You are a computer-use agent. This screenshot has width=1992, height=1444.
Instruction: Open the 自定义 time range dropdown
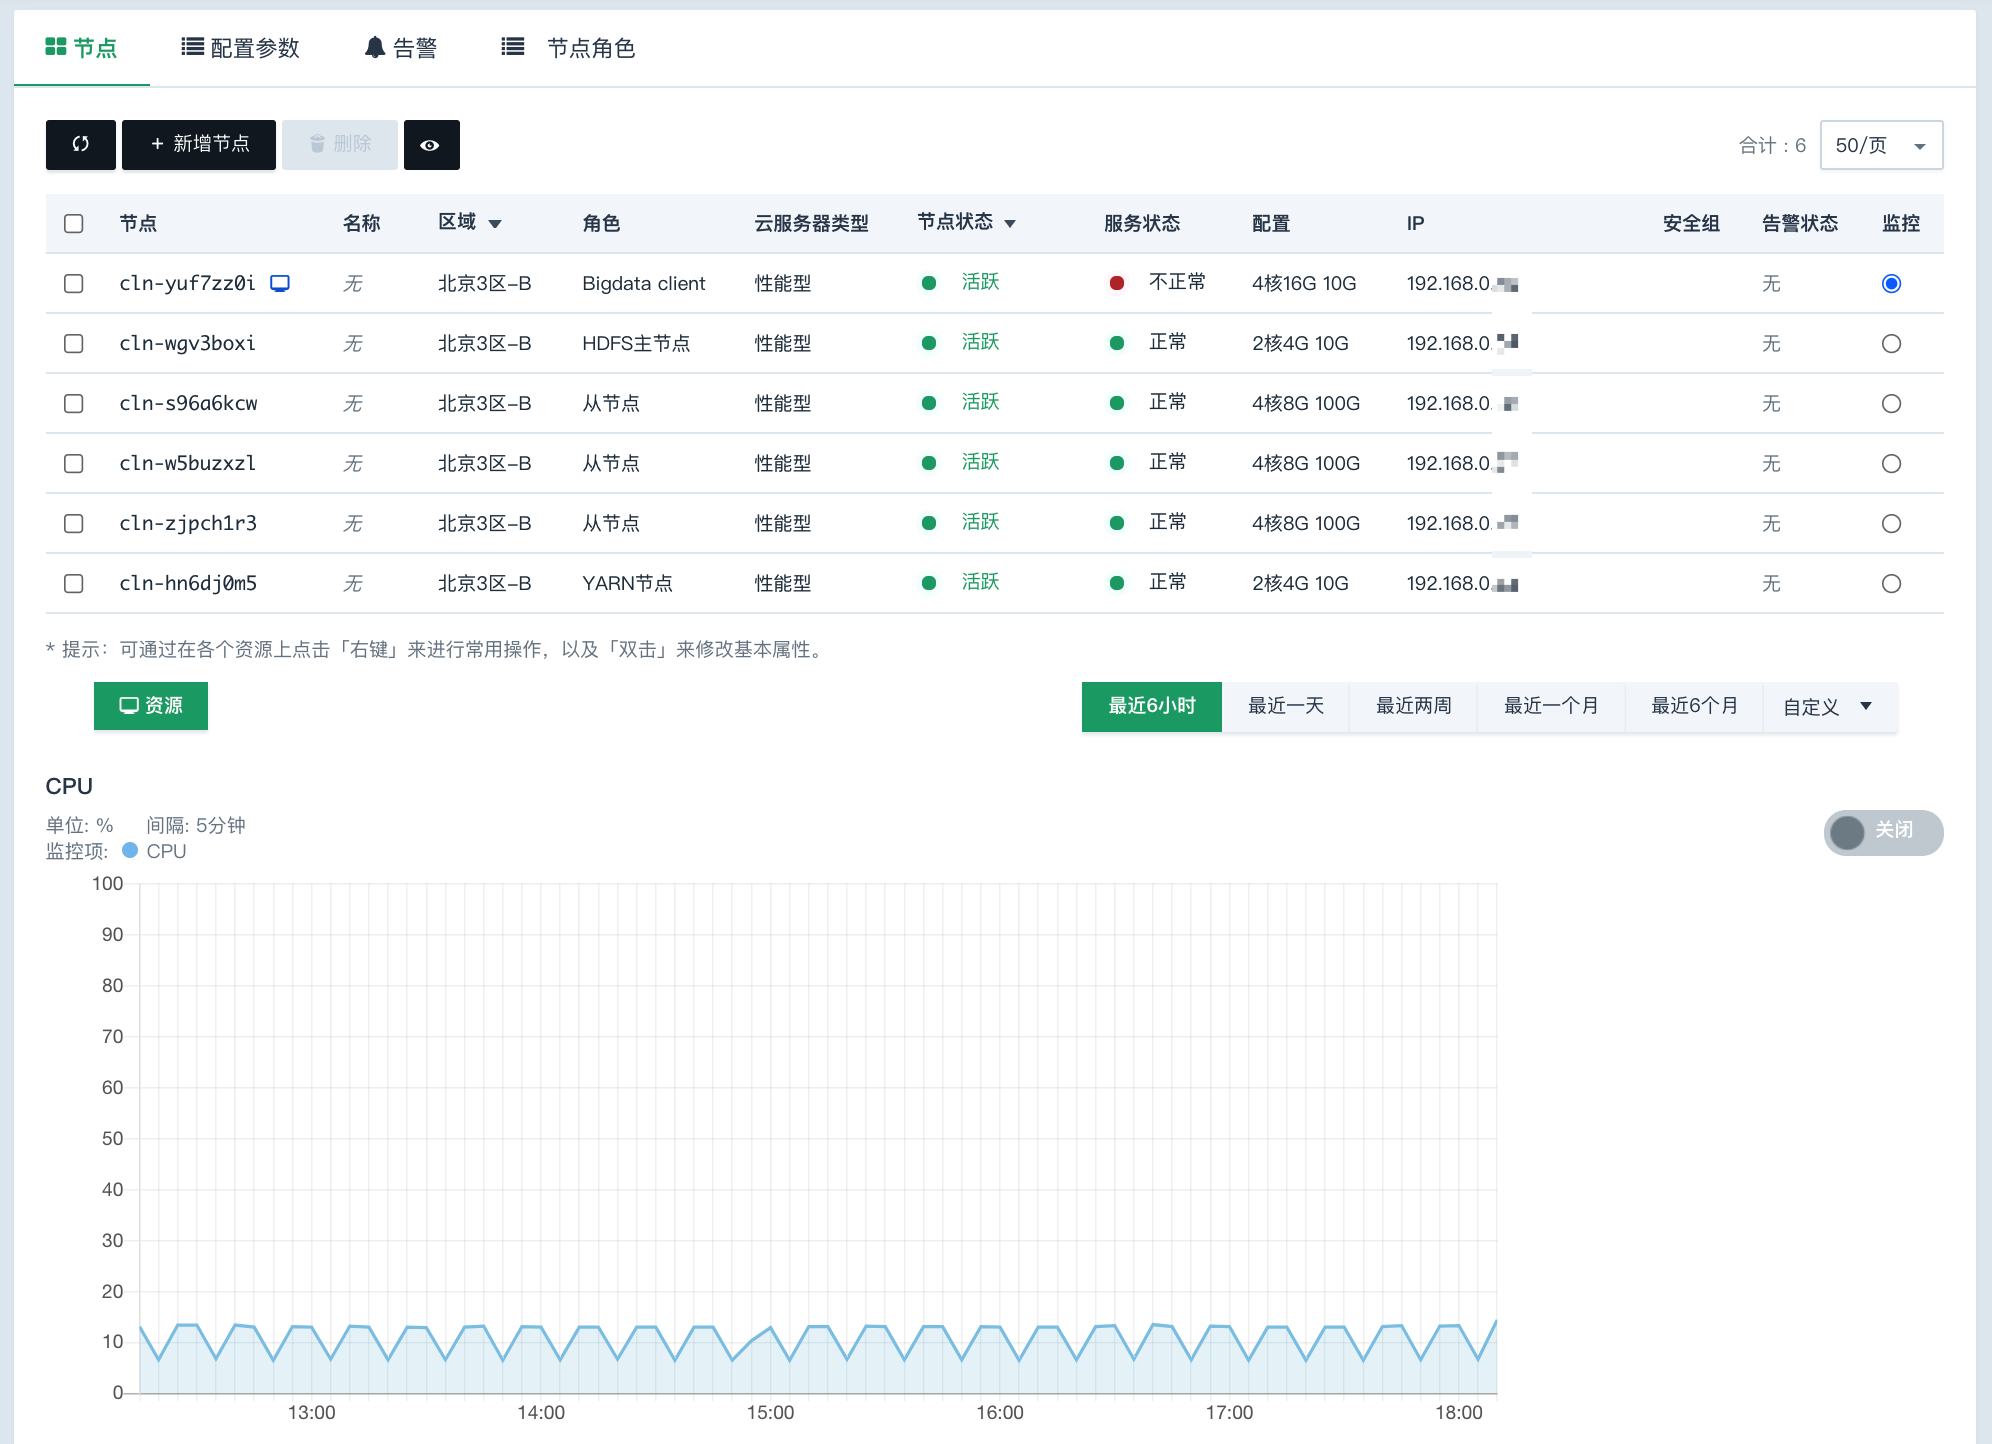[1829, 706]
